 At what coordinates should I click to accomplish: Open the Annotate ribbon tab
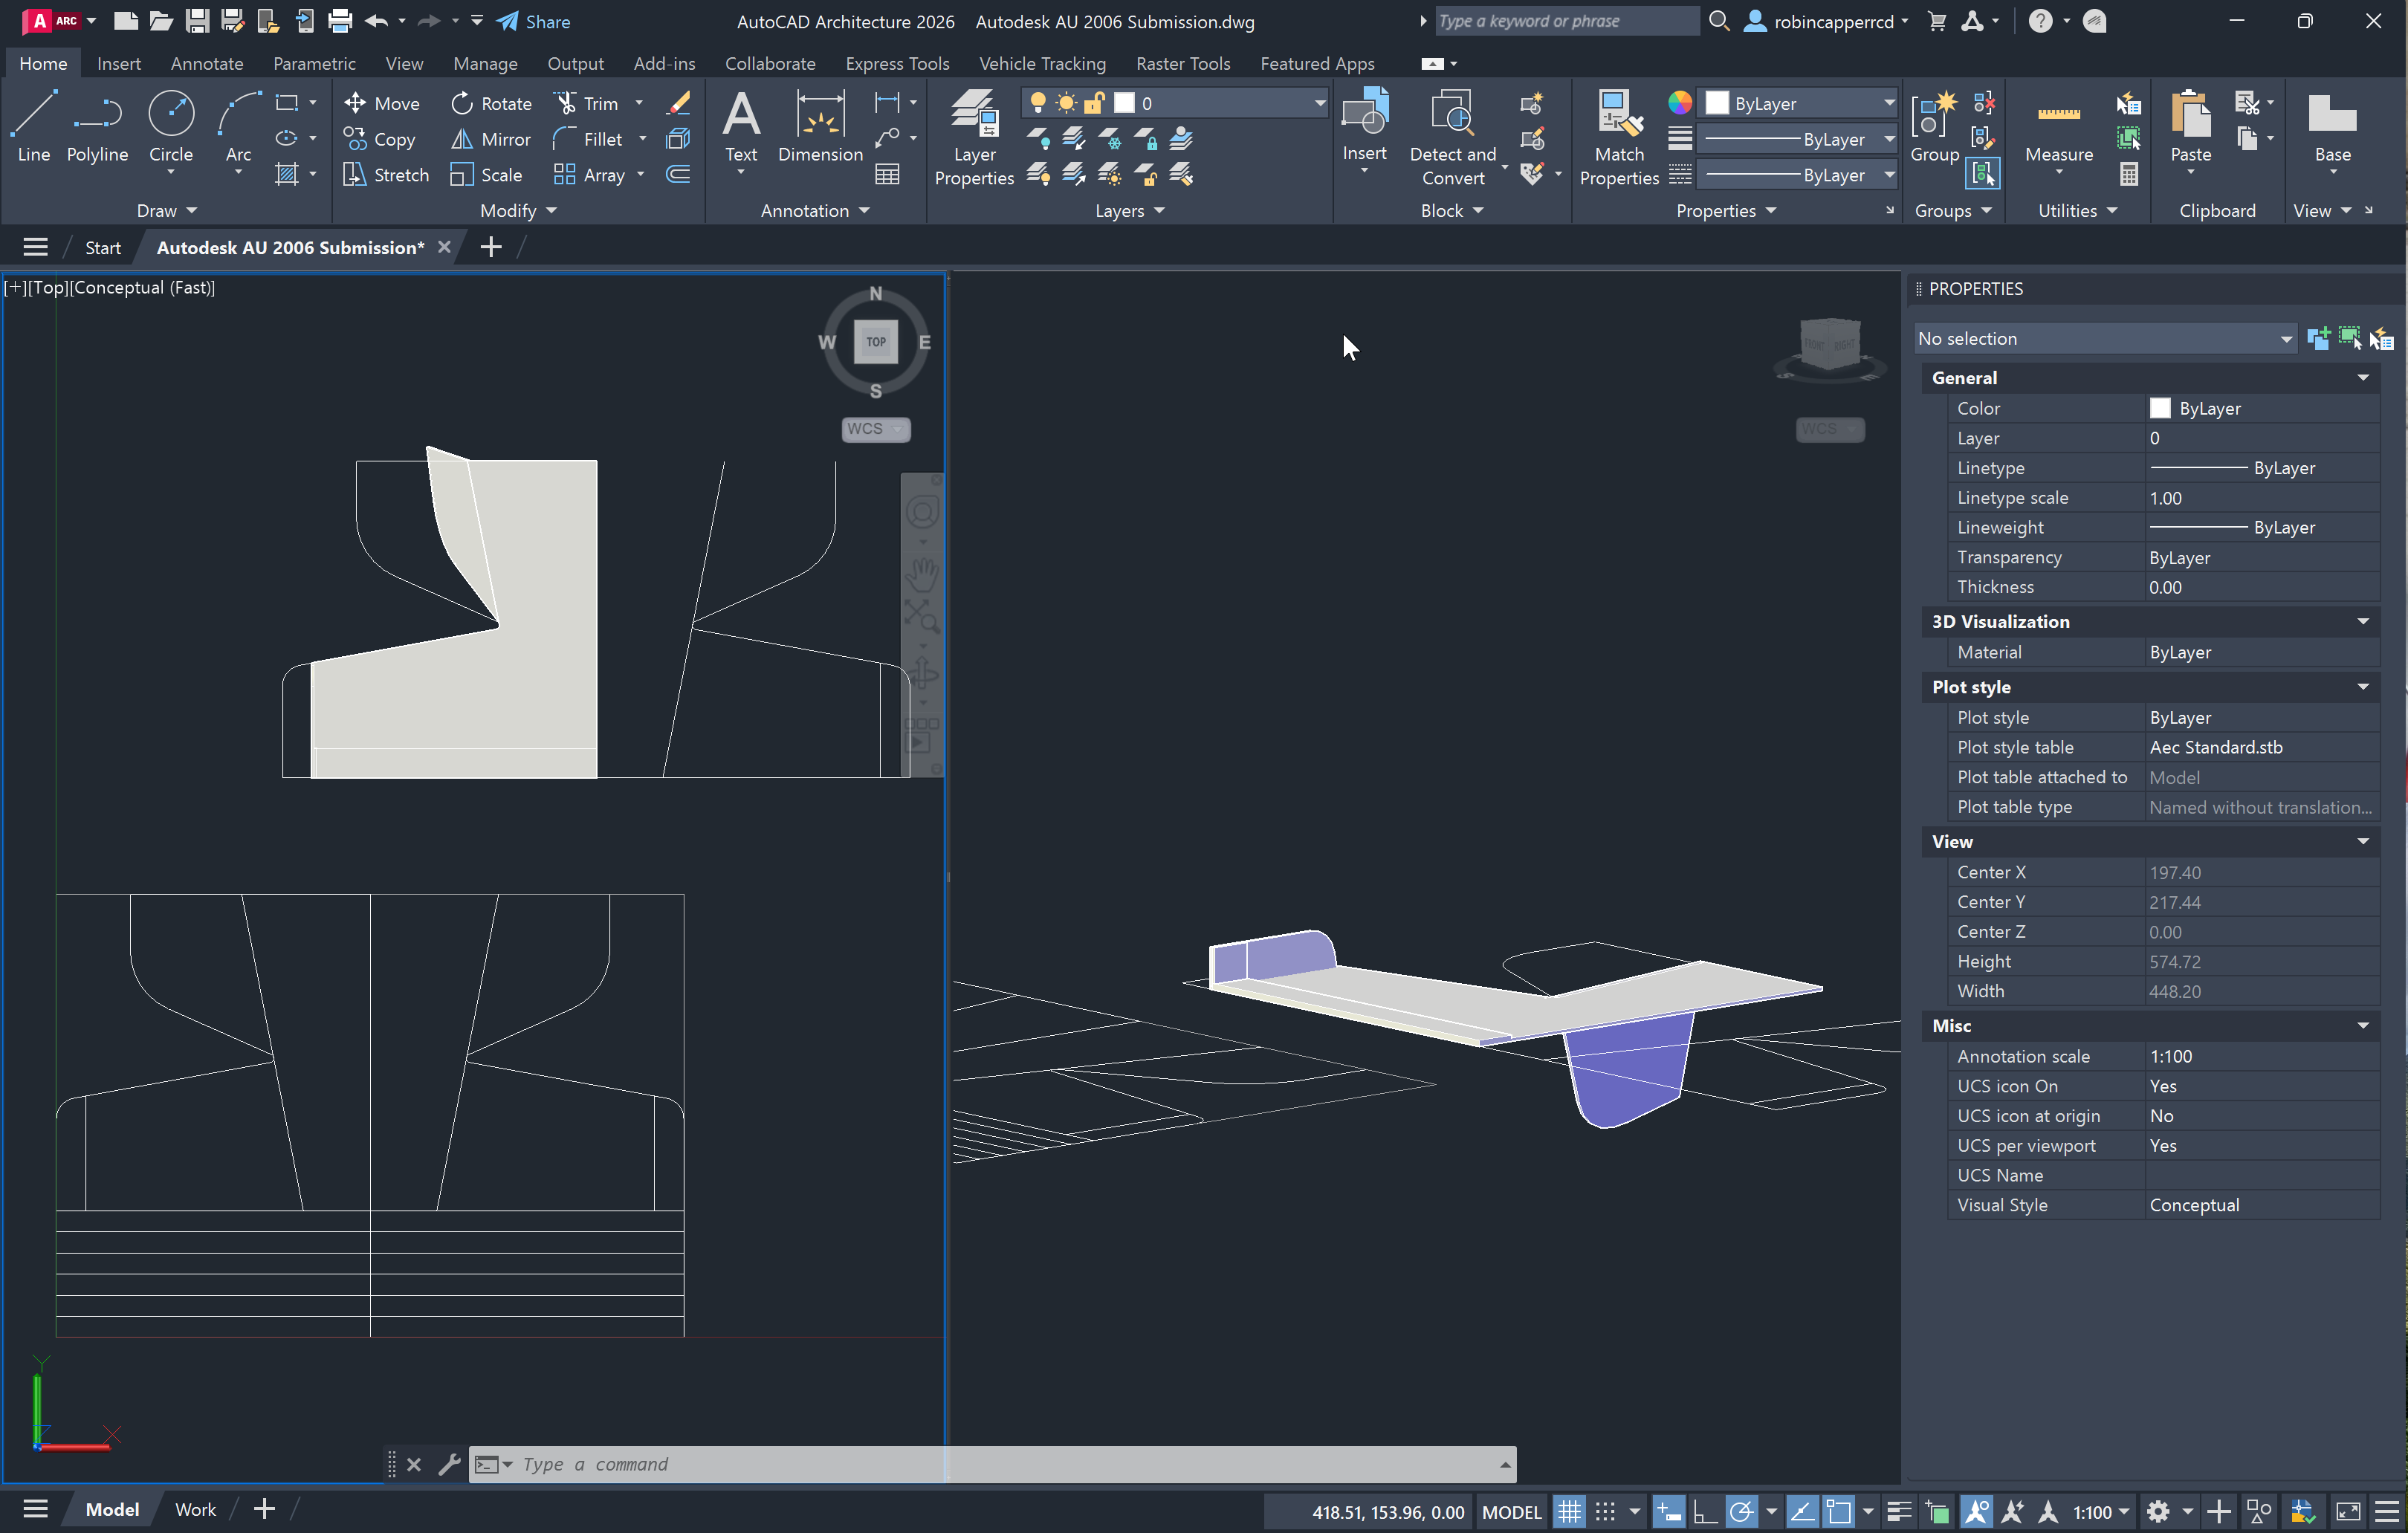(206, 63)
